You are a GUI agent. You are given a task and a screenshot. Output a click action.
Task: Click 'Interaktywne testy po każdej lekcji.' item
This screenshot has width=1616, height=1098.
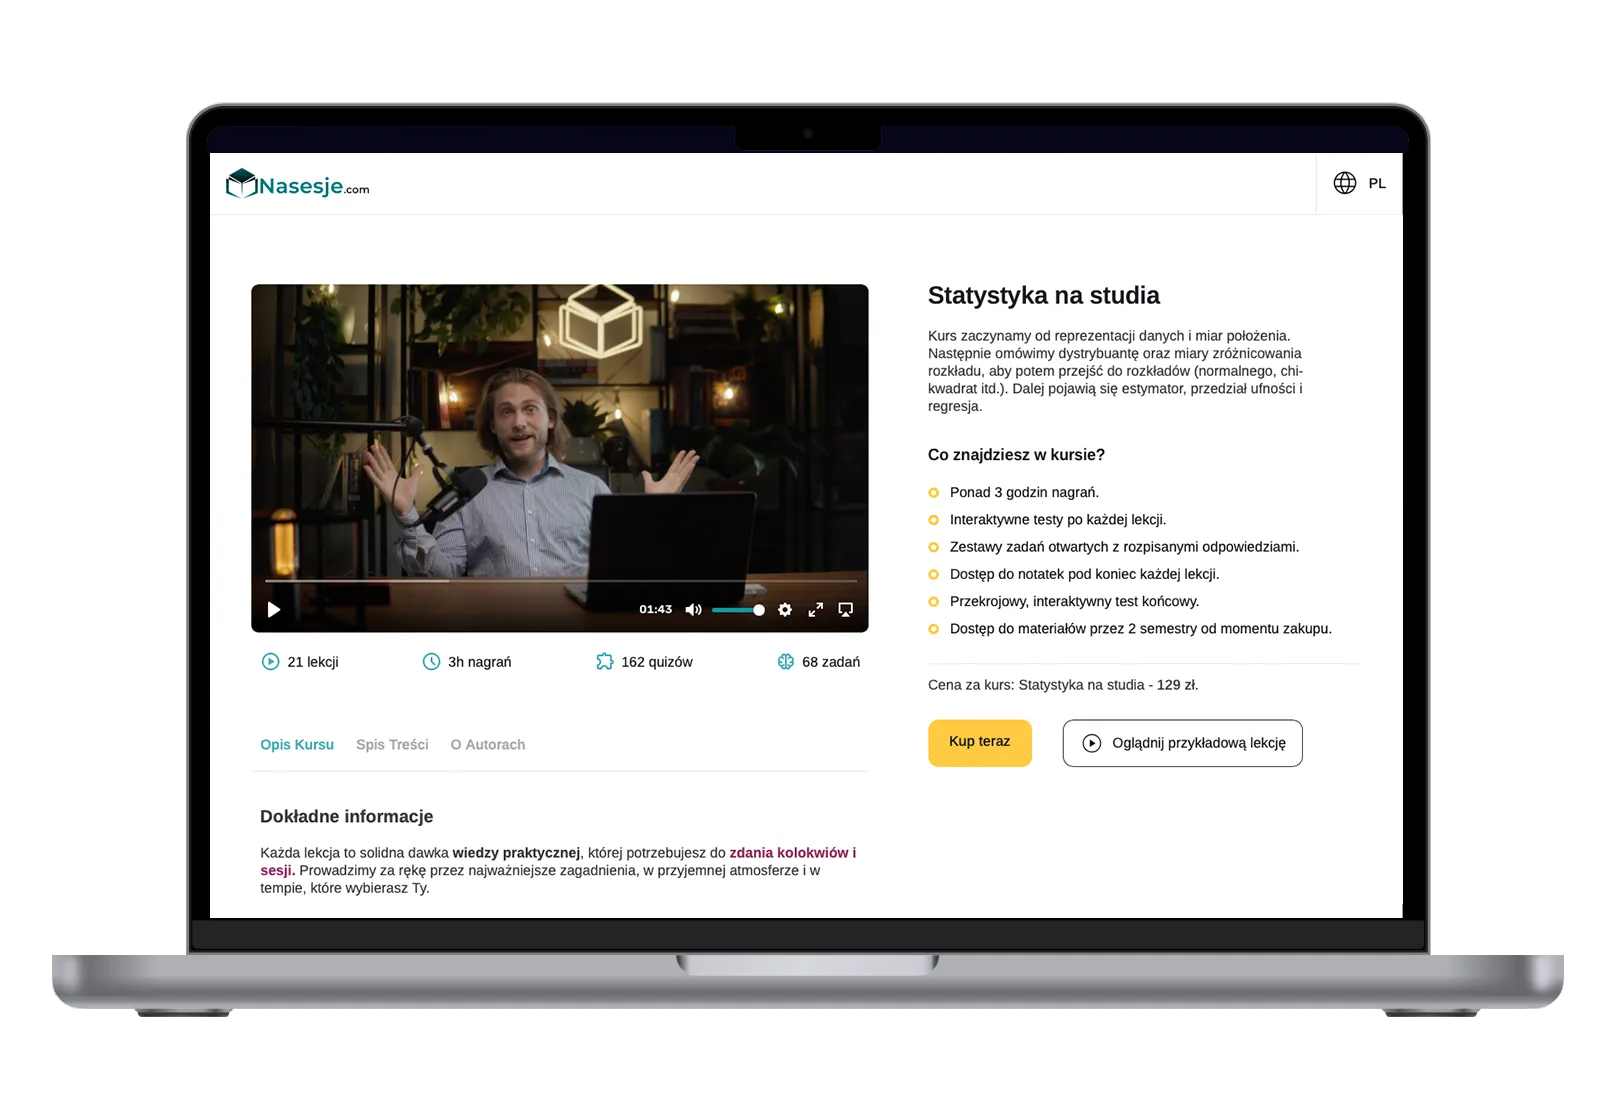pos(1058,519)
